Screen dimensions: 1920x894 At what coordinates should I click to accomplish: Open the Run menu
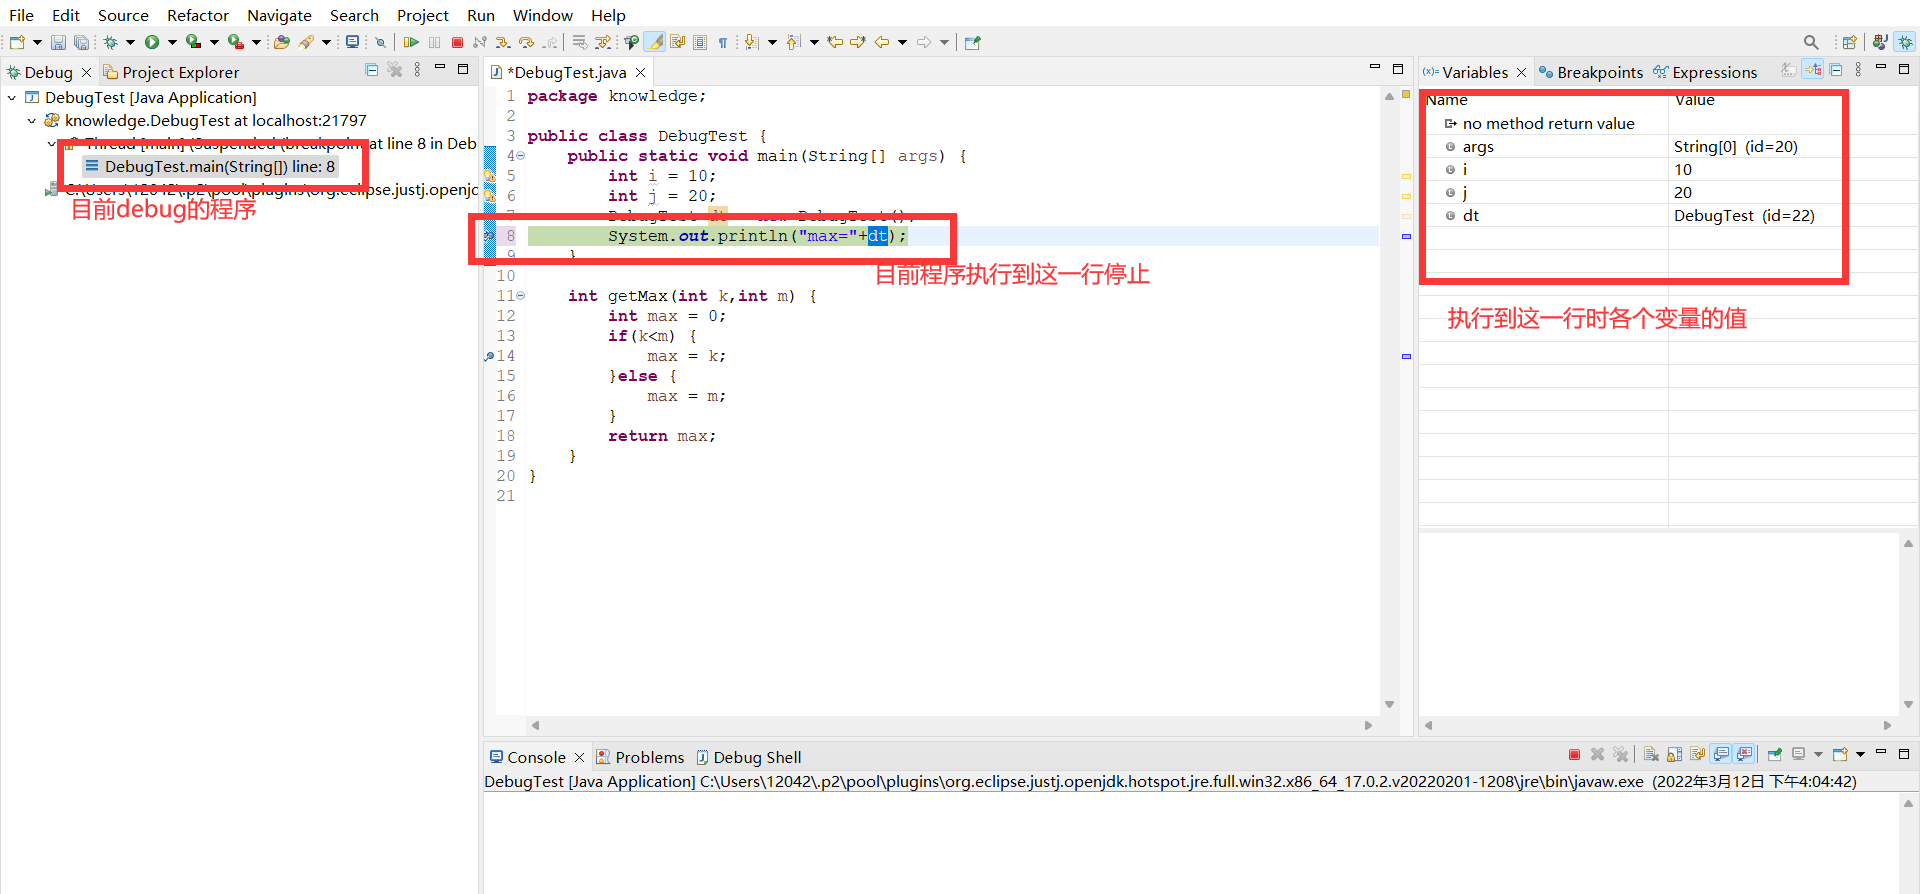pos(481,15)
